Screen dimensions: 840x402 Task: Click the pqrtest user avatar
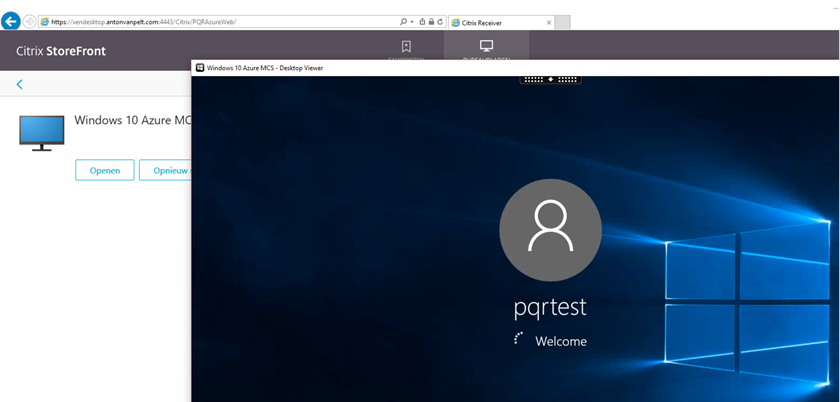(551, 230)
